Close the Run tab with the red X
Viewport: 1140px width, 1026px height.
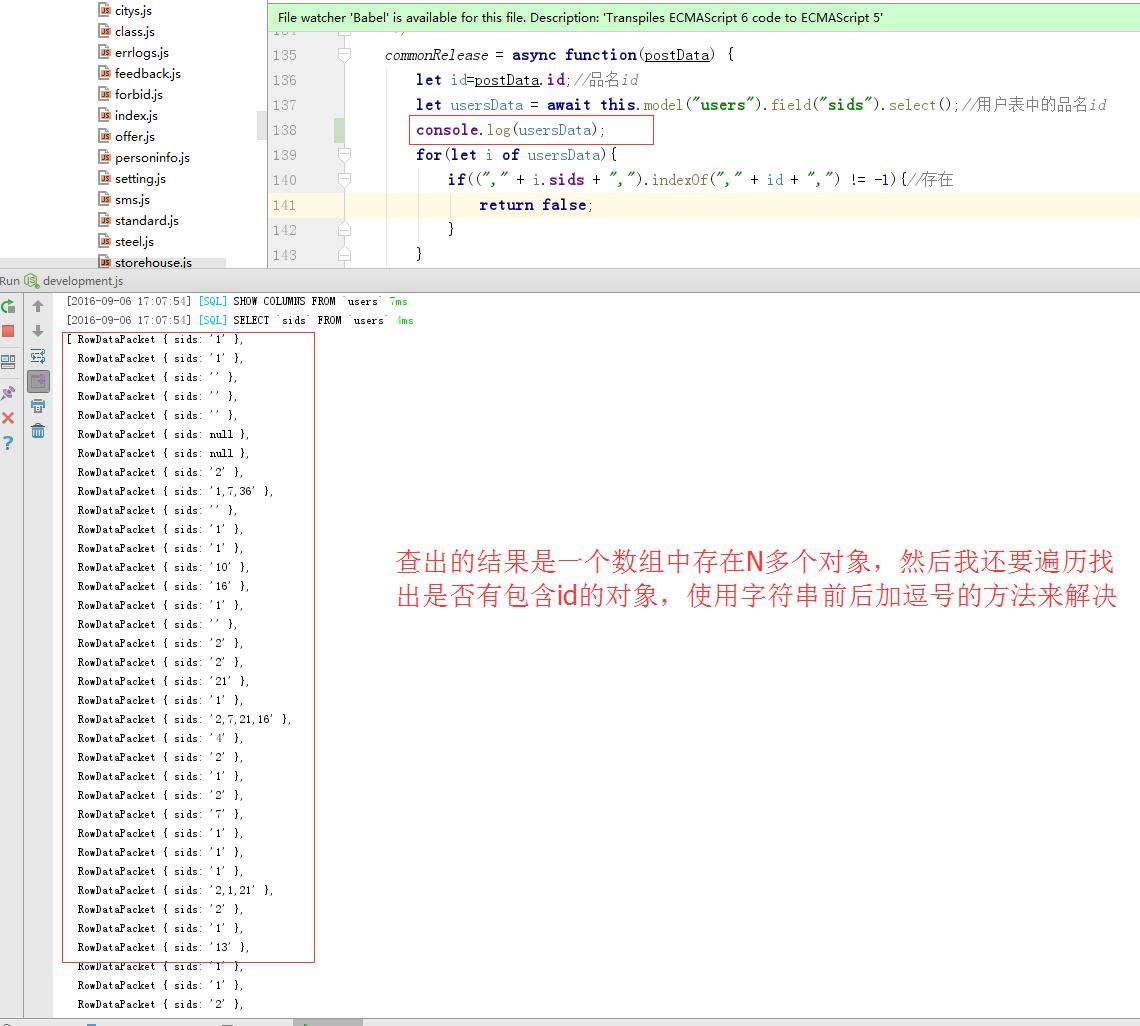pyautogui.click(x=8, y=418)
